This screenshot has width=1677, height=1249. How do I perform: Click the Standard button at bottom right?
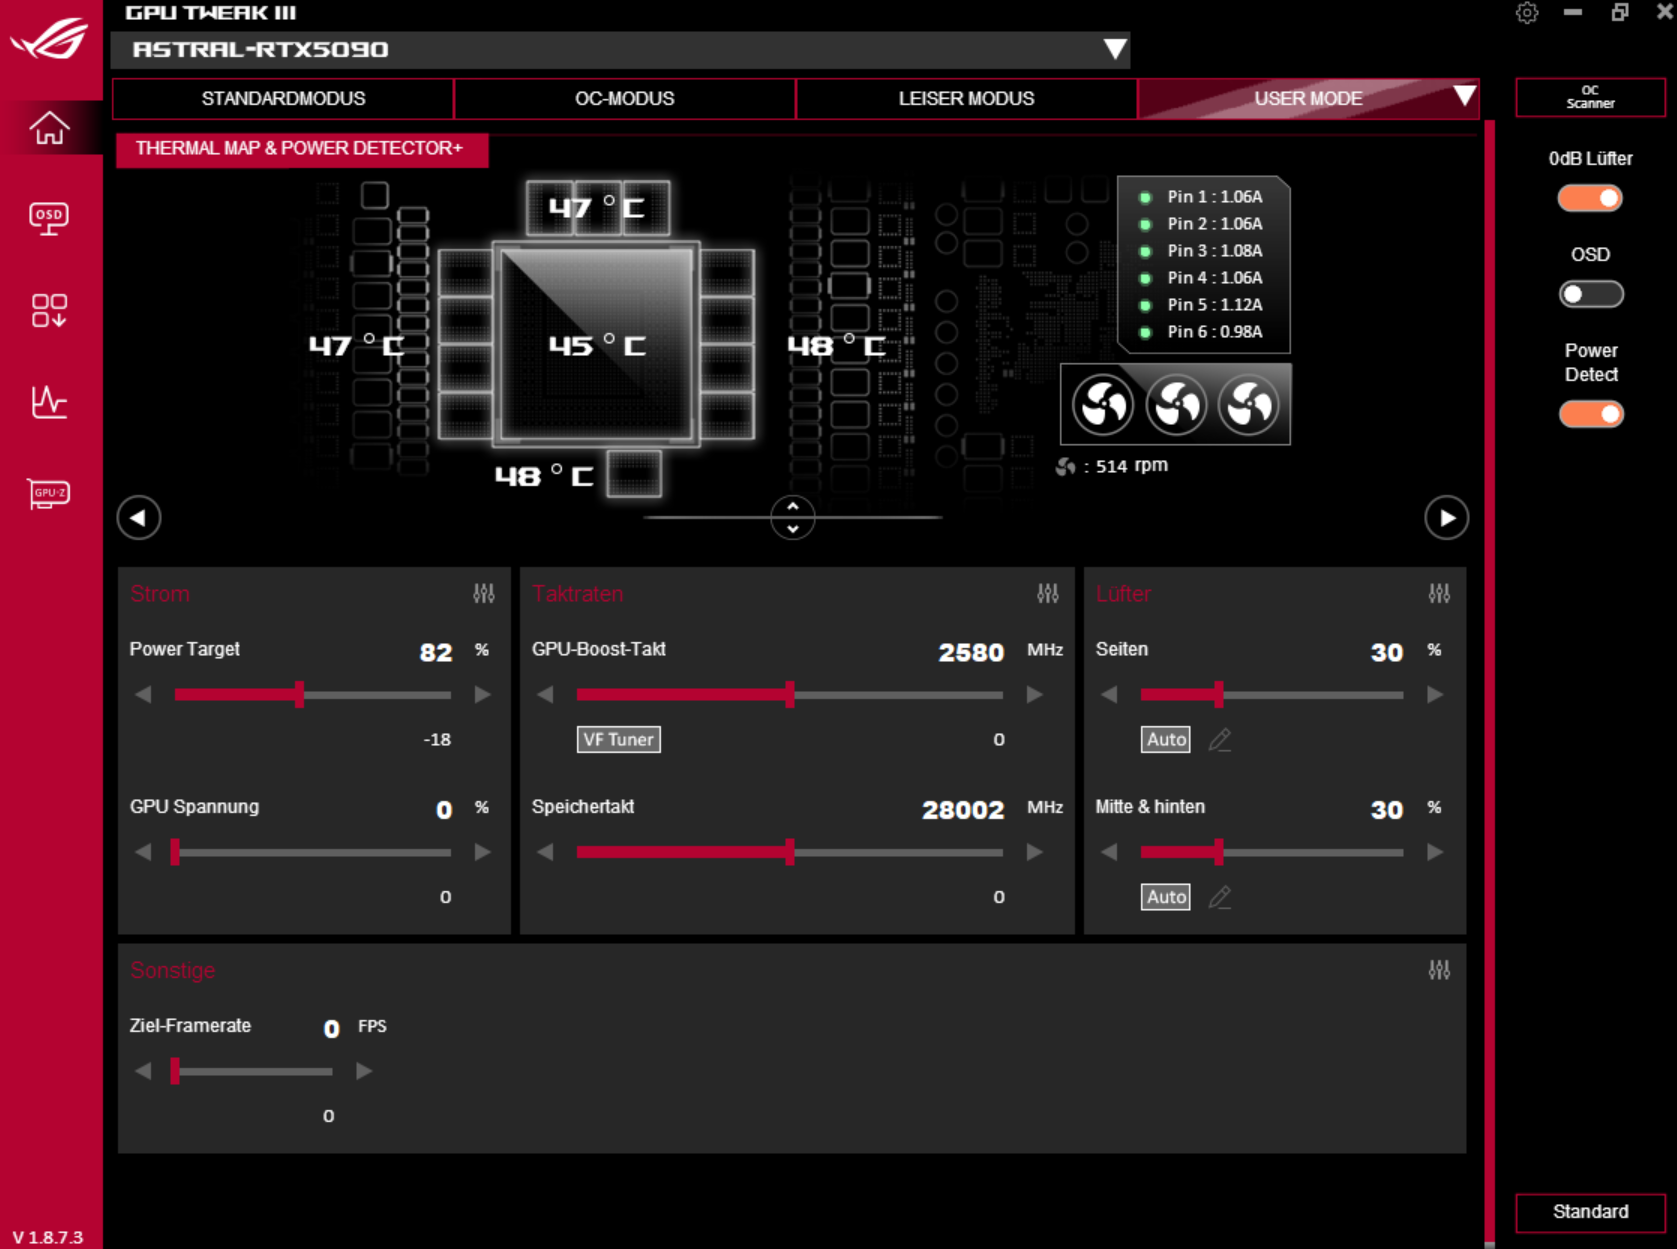tap(1590, 1211)
